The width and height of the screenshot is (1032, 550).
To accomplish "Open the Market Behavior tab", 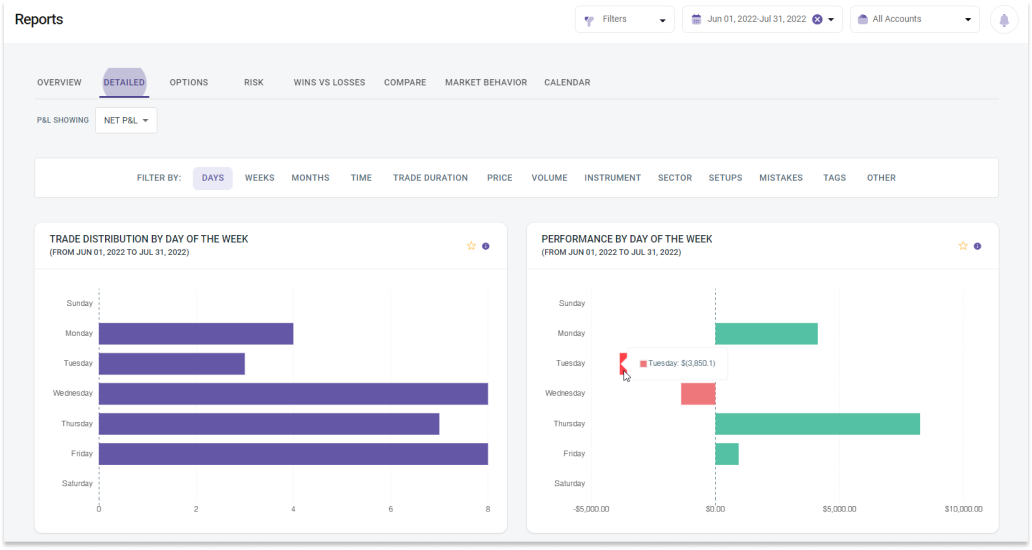I will 485,83.
